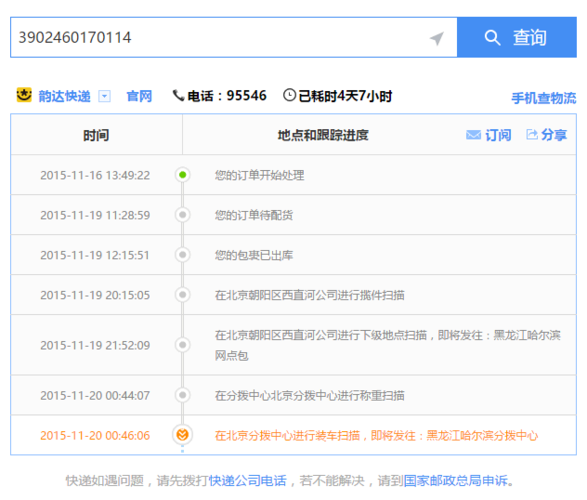Open 国家邮政总局申诉 complaint link
The width and height of the screenshot is (587, 500).
point(455,481)
